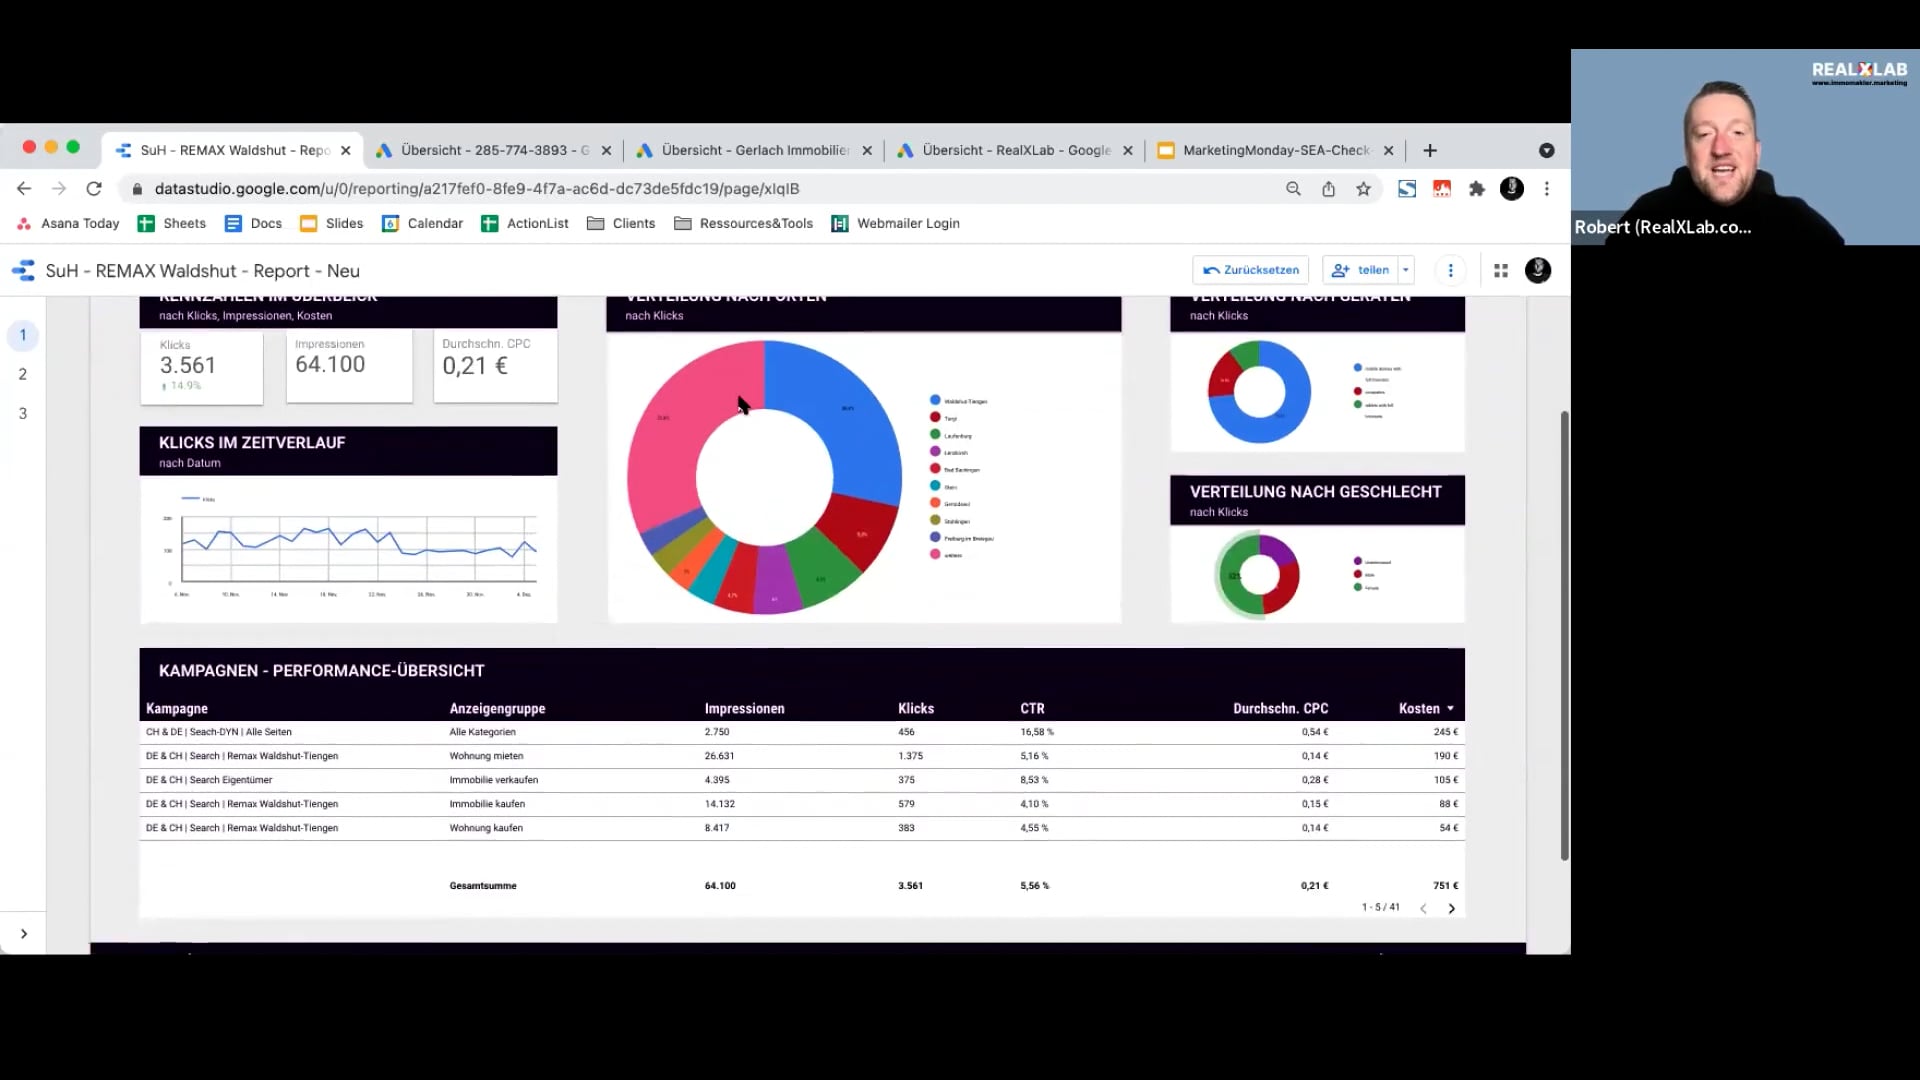Click the share page icon in the address bar
This screenshot has width=1920, height=1080.
[1328, 189]
